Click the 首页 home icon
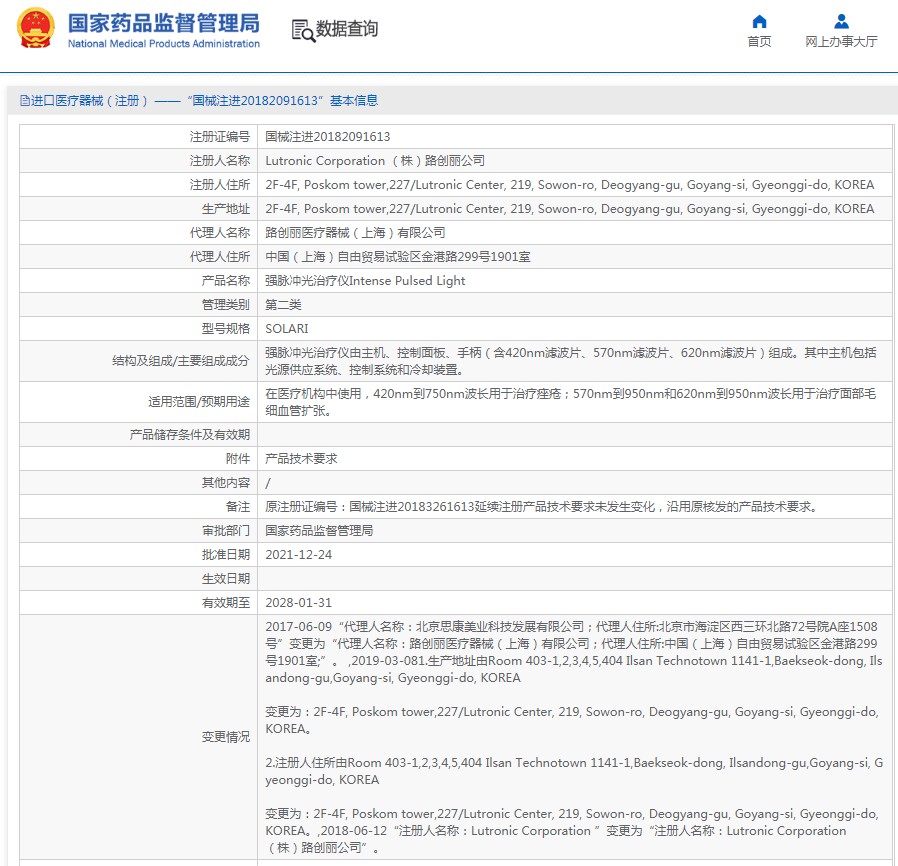 759,22
